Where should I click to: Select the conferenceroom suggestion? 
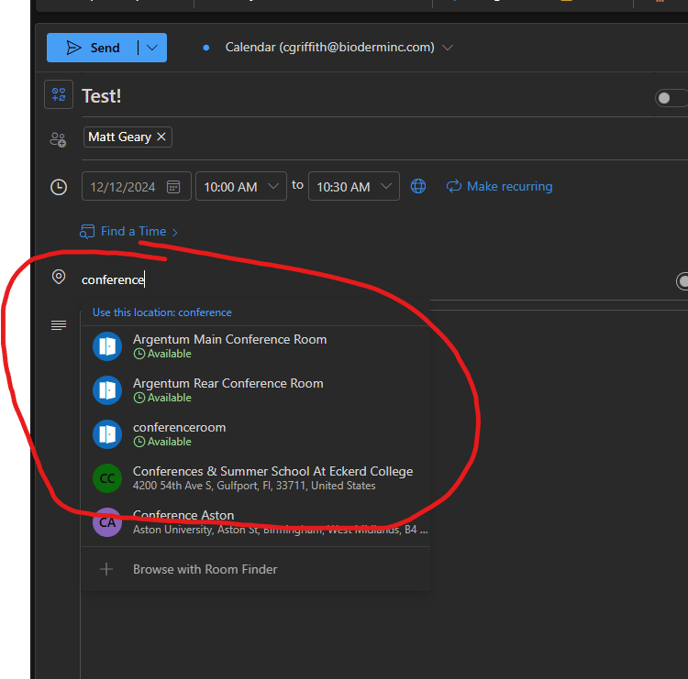point(255,435)
